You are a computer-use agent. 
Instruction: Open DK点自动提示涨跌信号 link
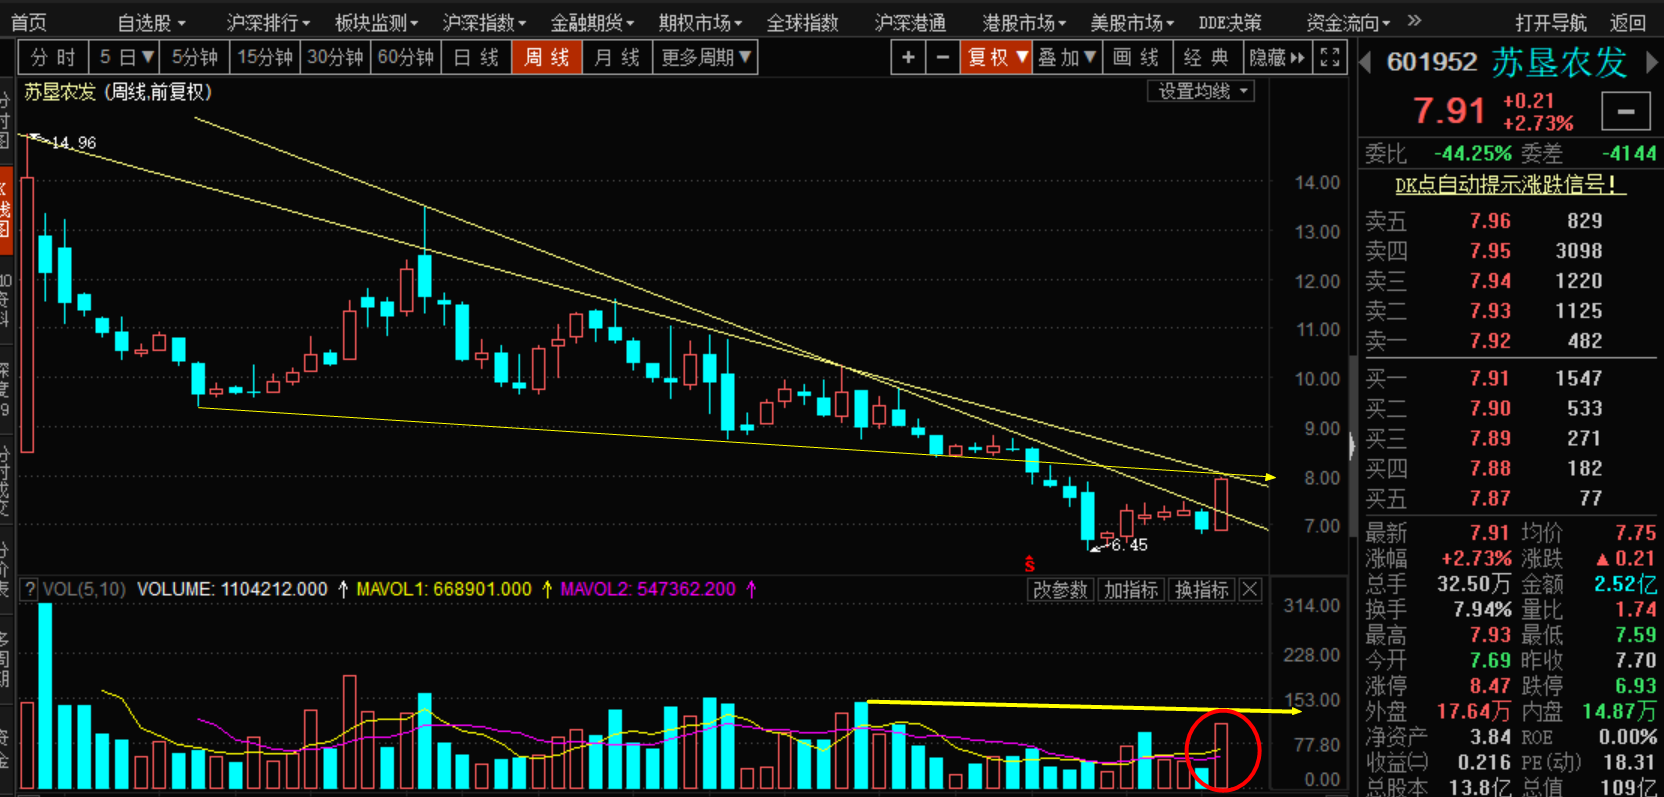click(x=1510, y=184)
